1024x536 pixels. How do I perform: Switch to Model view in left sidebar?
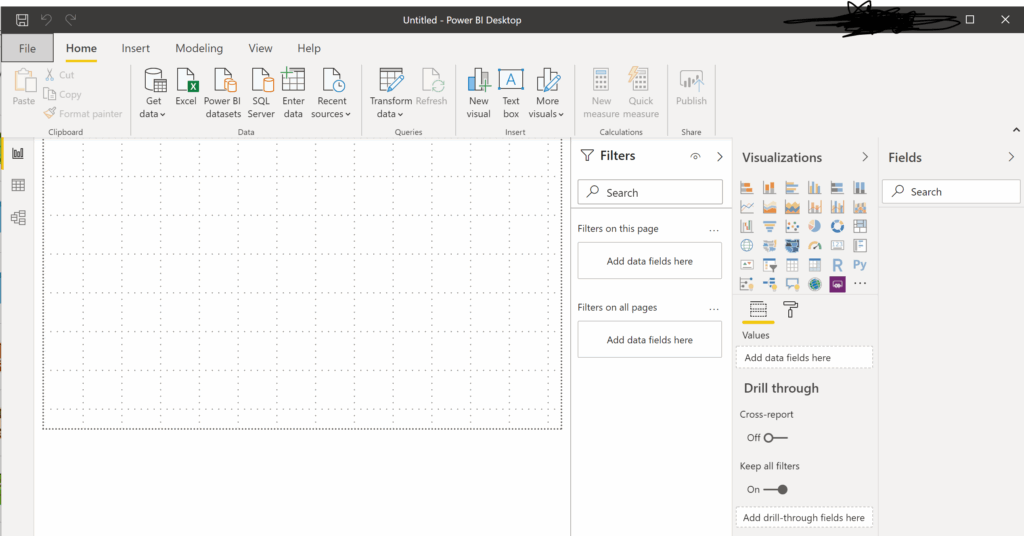point(18,217)
